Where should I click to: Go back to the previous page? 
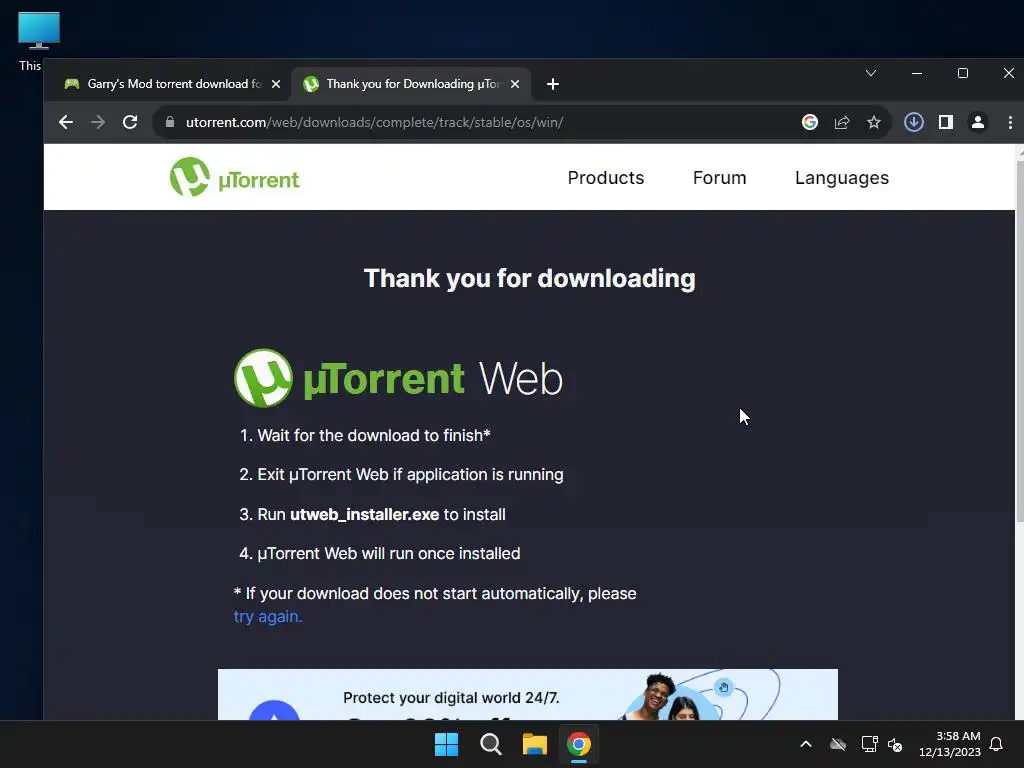click(65, 122)
